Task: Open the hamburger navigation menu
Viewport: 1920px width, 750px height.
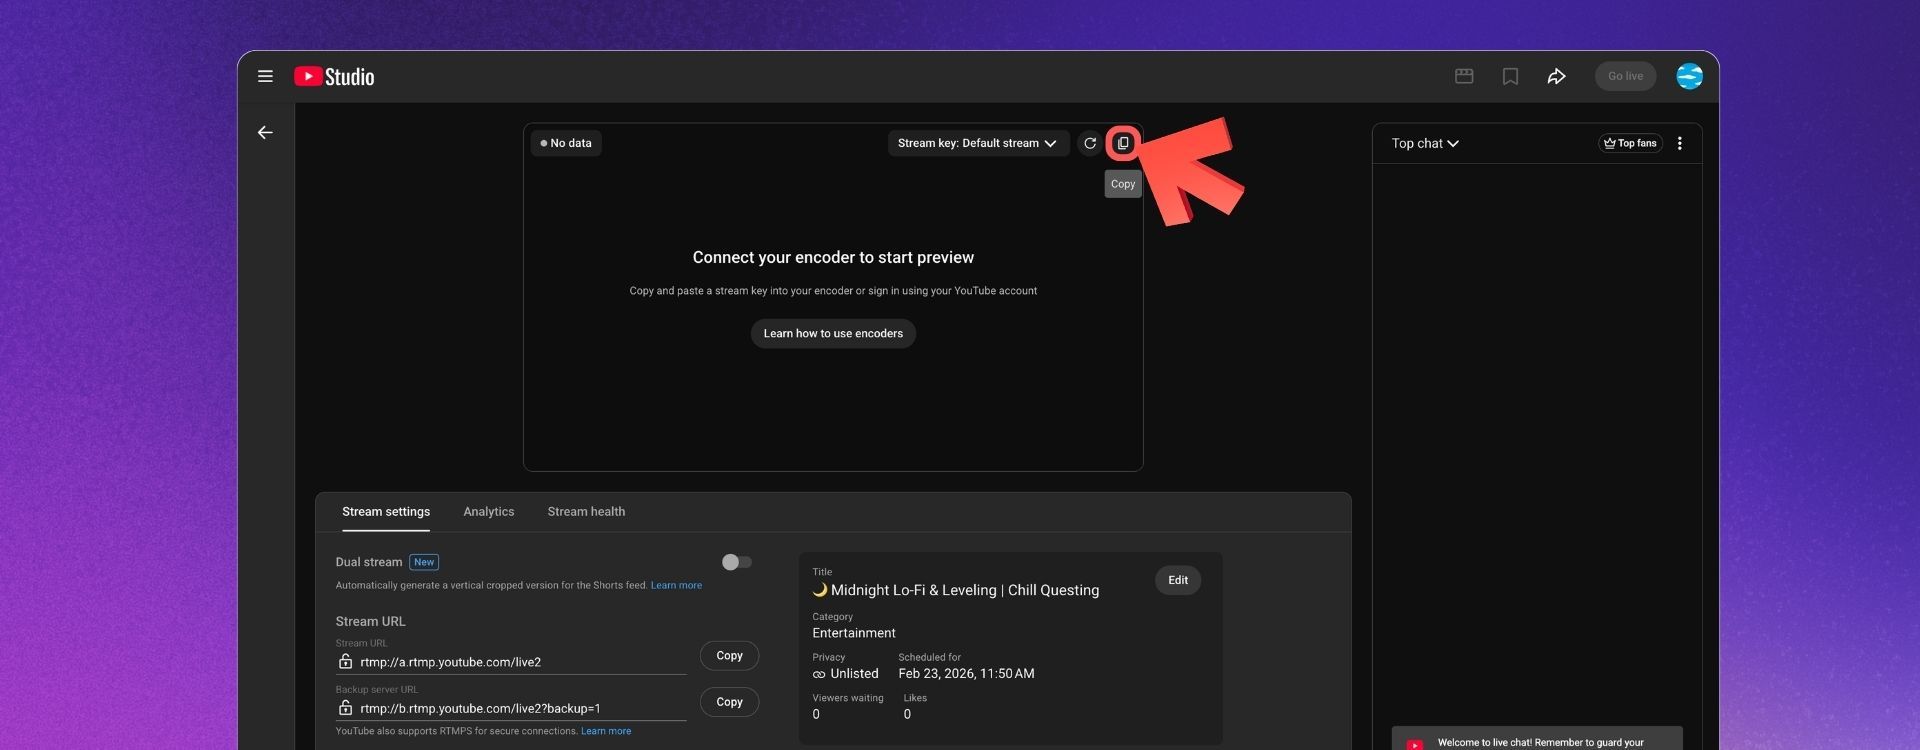Action: point(265,76)
